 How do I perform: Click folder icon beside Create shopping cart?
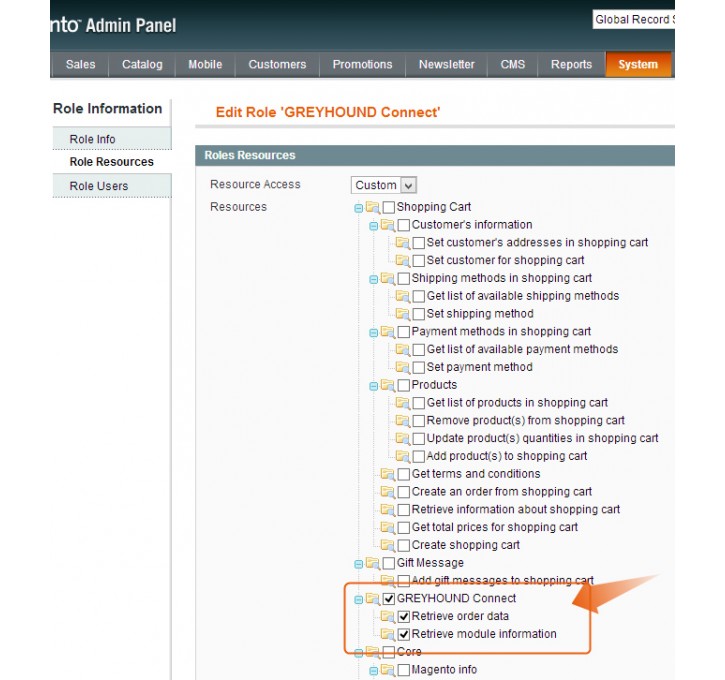[387, 545]
